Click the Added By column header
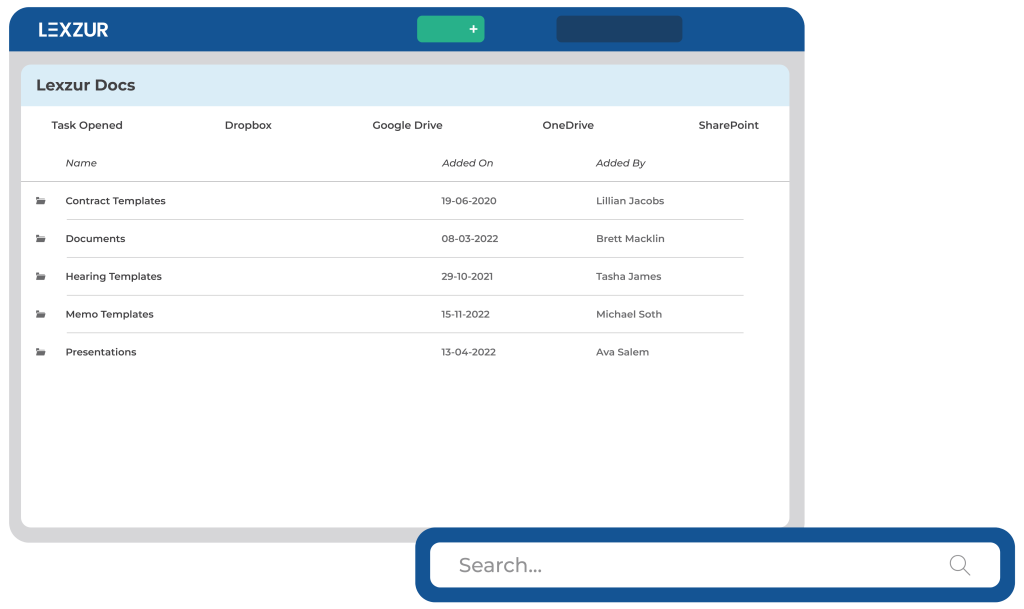Screen dimensions: 1024x609 [620, 163]
